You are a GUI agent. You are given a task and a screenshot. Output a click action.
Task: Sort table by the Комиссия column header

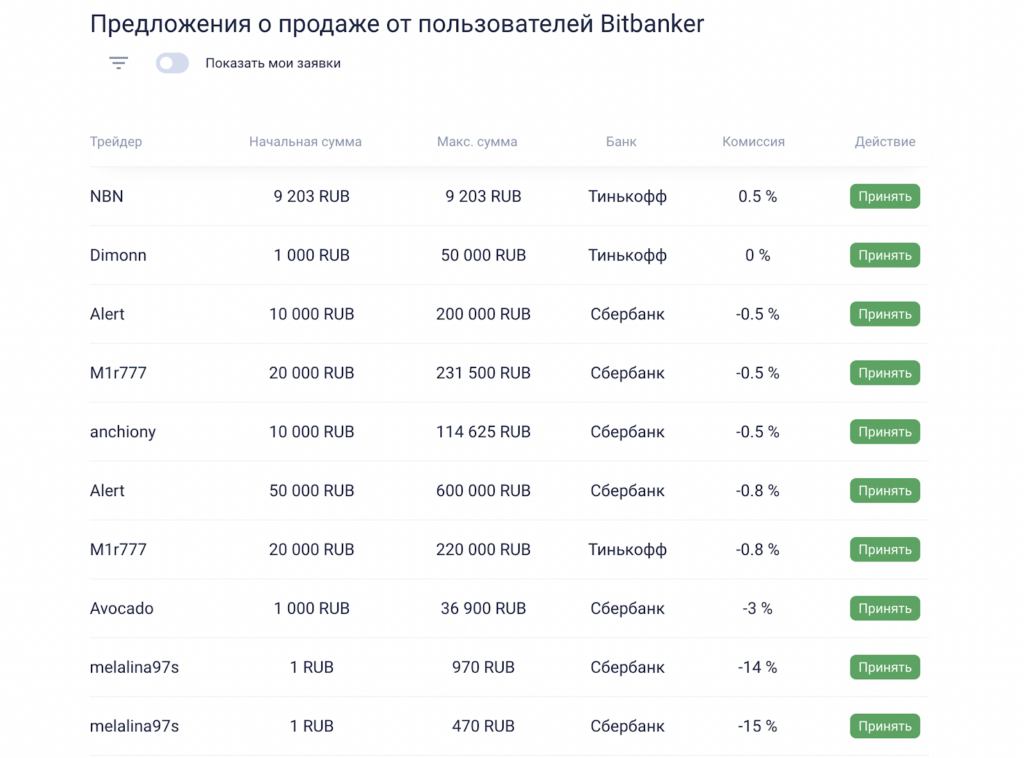pyautogui.click(x=753, y=142)
